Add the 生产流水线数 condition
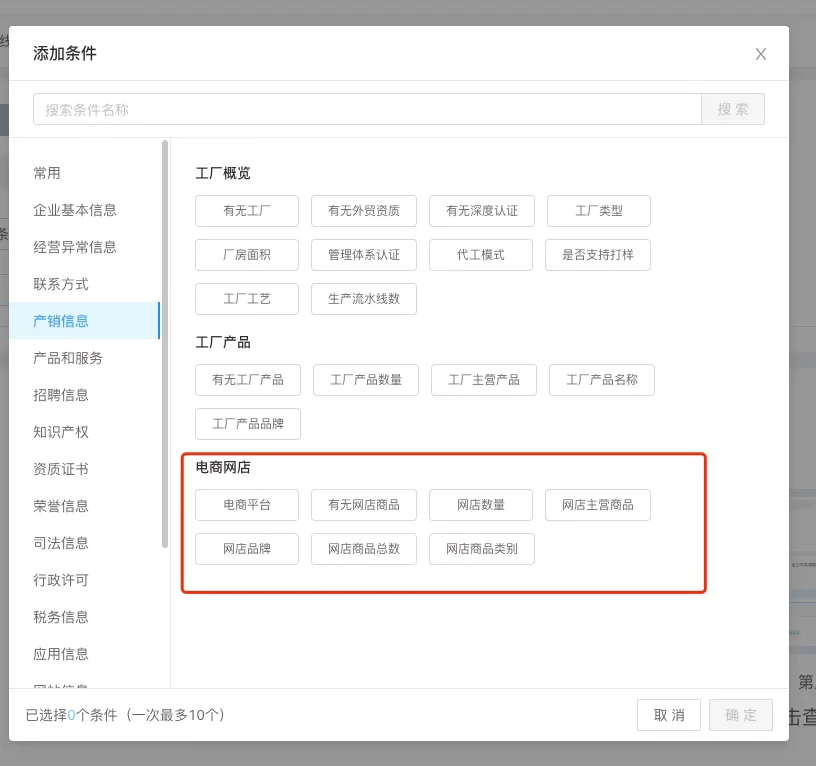 tap(364, 299)
